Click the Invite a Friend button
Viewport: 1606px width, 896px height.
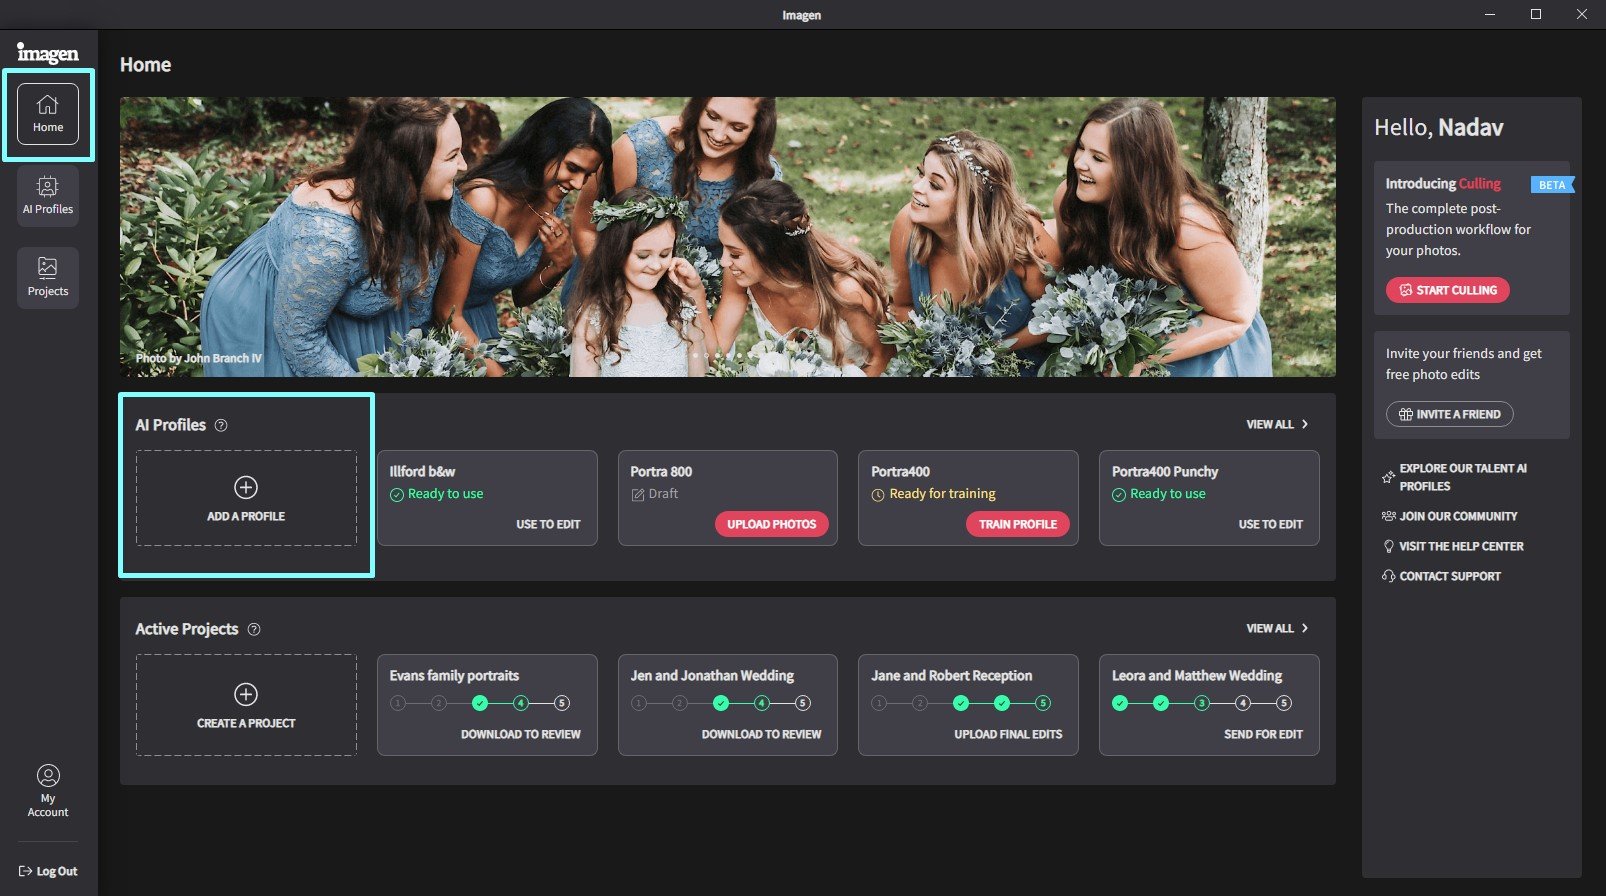[1449, 414]
